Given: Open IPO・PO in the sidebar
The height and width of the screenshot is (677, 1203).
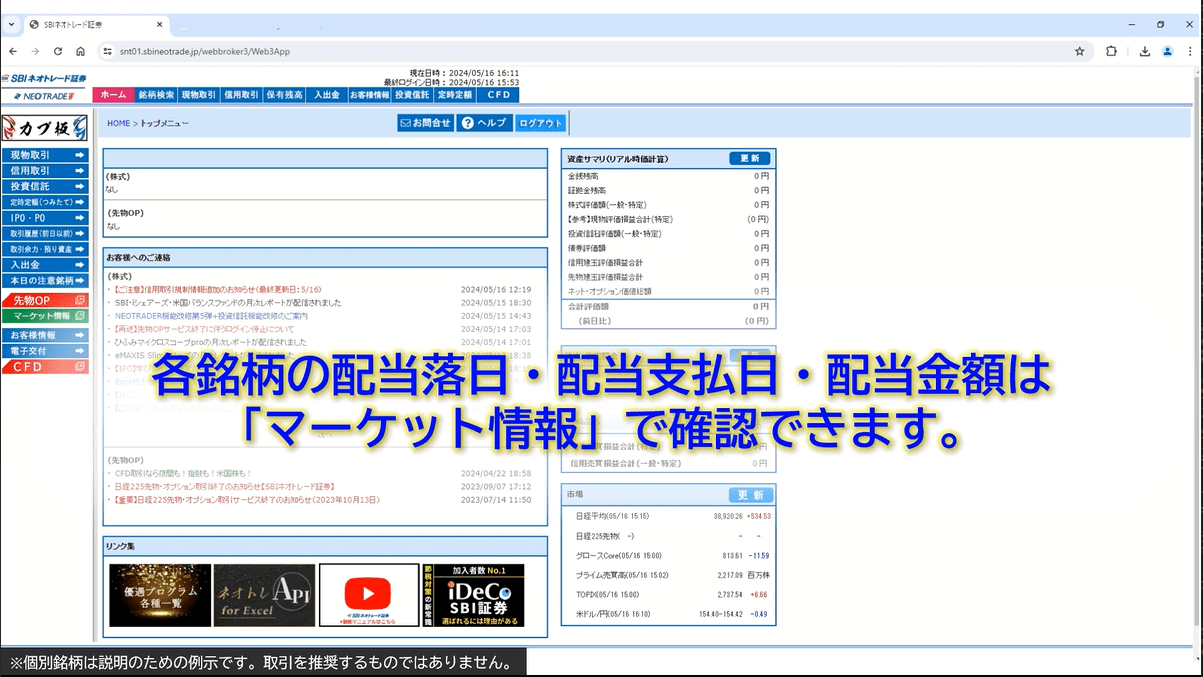Looking at the screenshot, I should [x=45, y=218].
